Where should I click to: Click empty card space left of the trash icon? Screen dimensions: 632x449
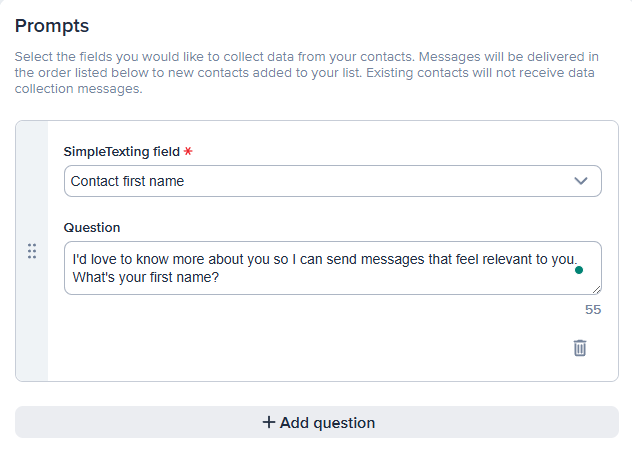pyautogui.click(x=300, y=348)
